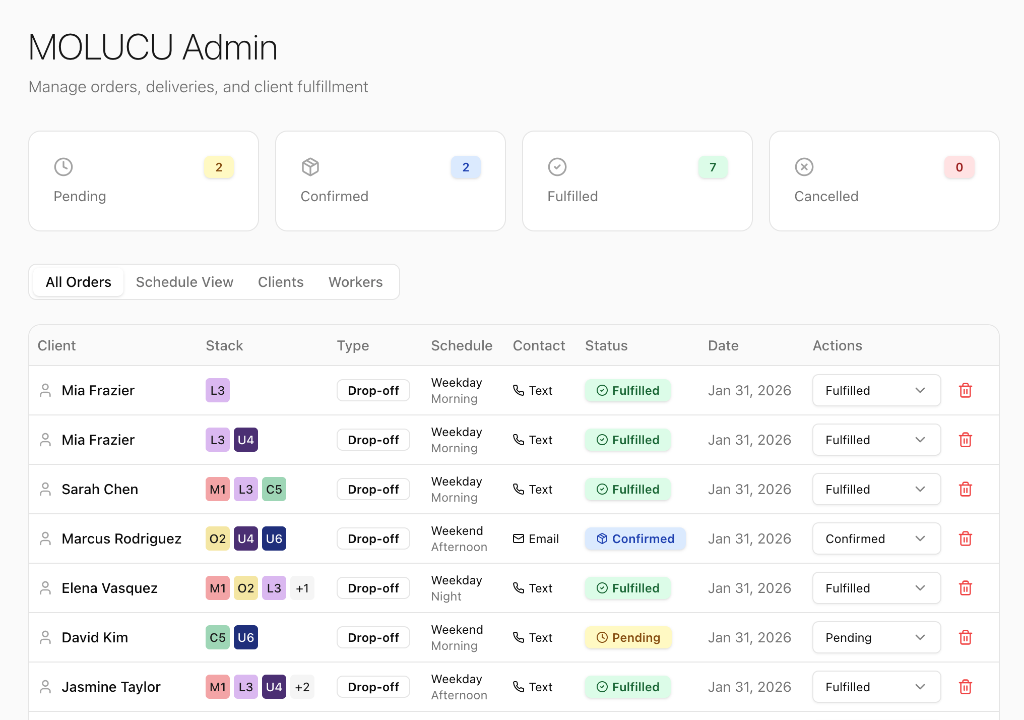This screenshot has width=1024, height=720.
Task: Click the Fulfilled card checkmark icon
Action: tap(557, 167)
